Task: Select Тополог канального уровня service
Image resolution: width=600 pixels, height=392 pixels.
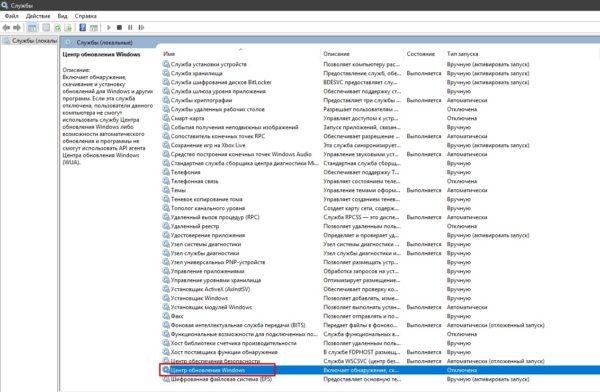Action: (208, 208)
